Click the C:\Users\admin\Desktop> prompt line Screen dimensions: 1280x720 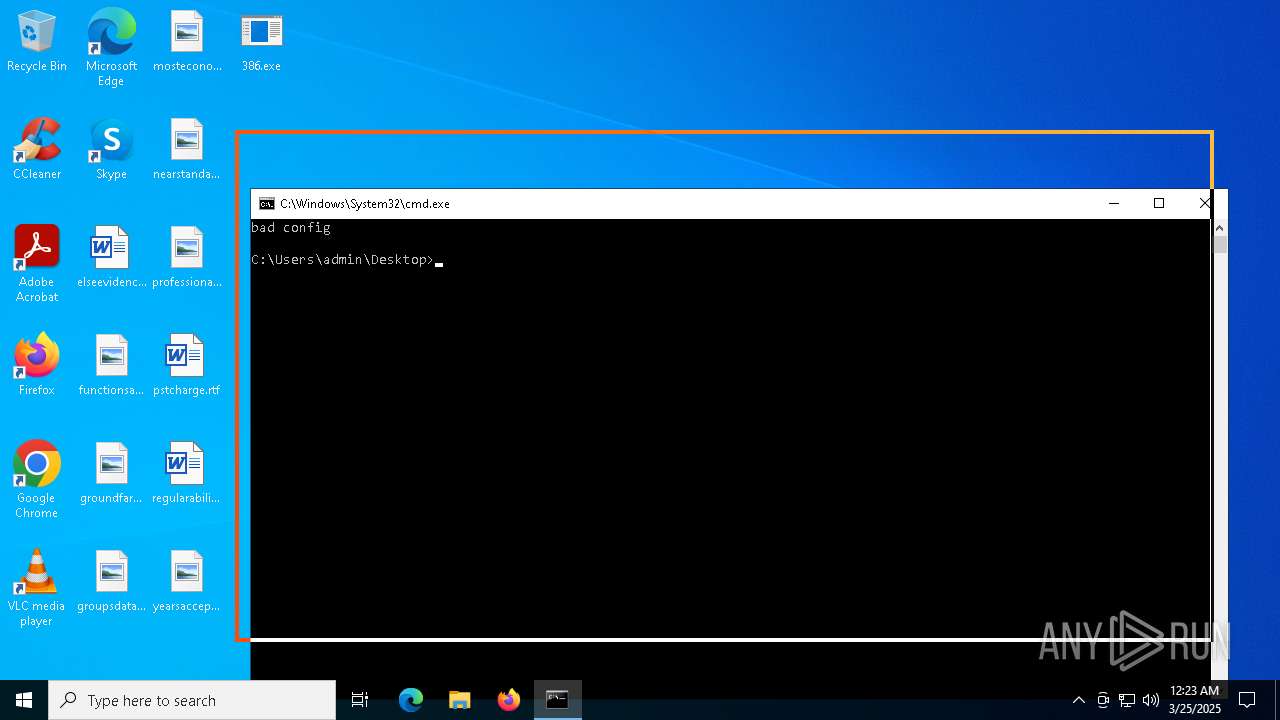(343, 260)
